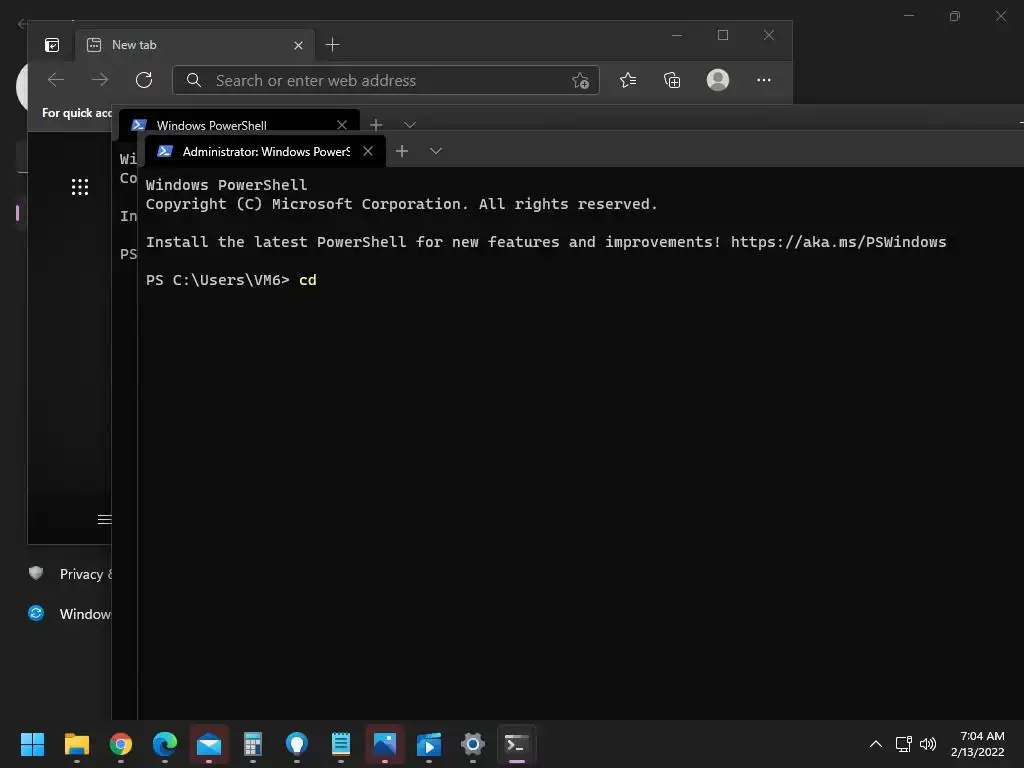Select the Edge New tab tab
The width and height of the screenshot is (1024, 768).
pos(195,45)
